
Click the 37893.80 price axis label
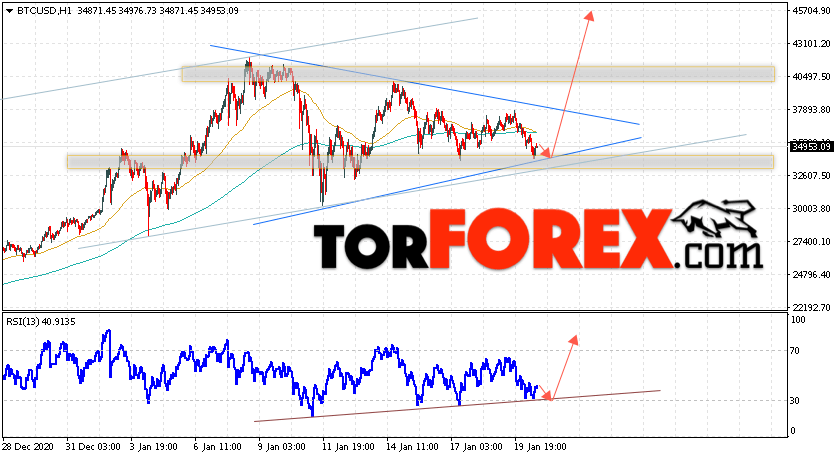[x=811, y=110]
